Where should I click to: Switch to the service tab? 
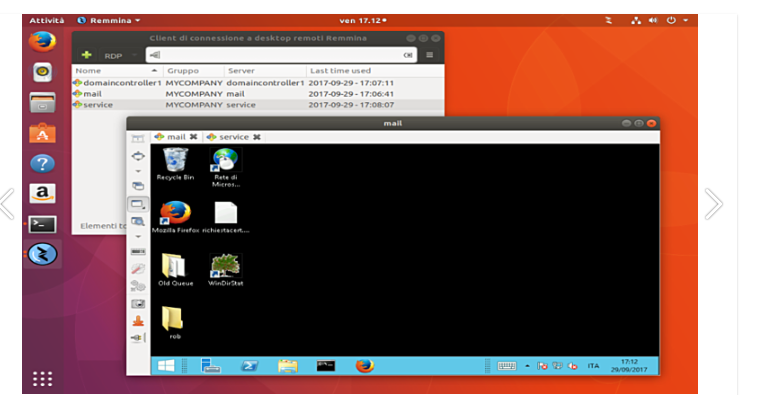pyautogui.click(x=233, y=137)
